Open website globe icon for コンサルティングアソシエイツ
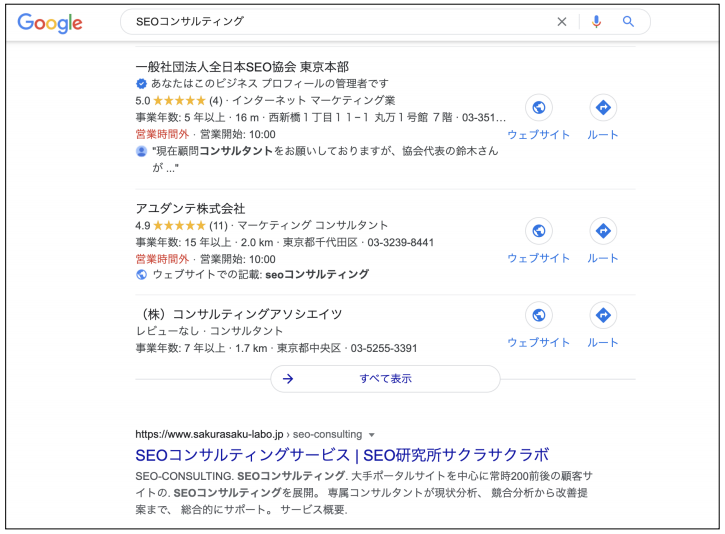Viewport: 725px width, 534px height. (x=539, y=315)
